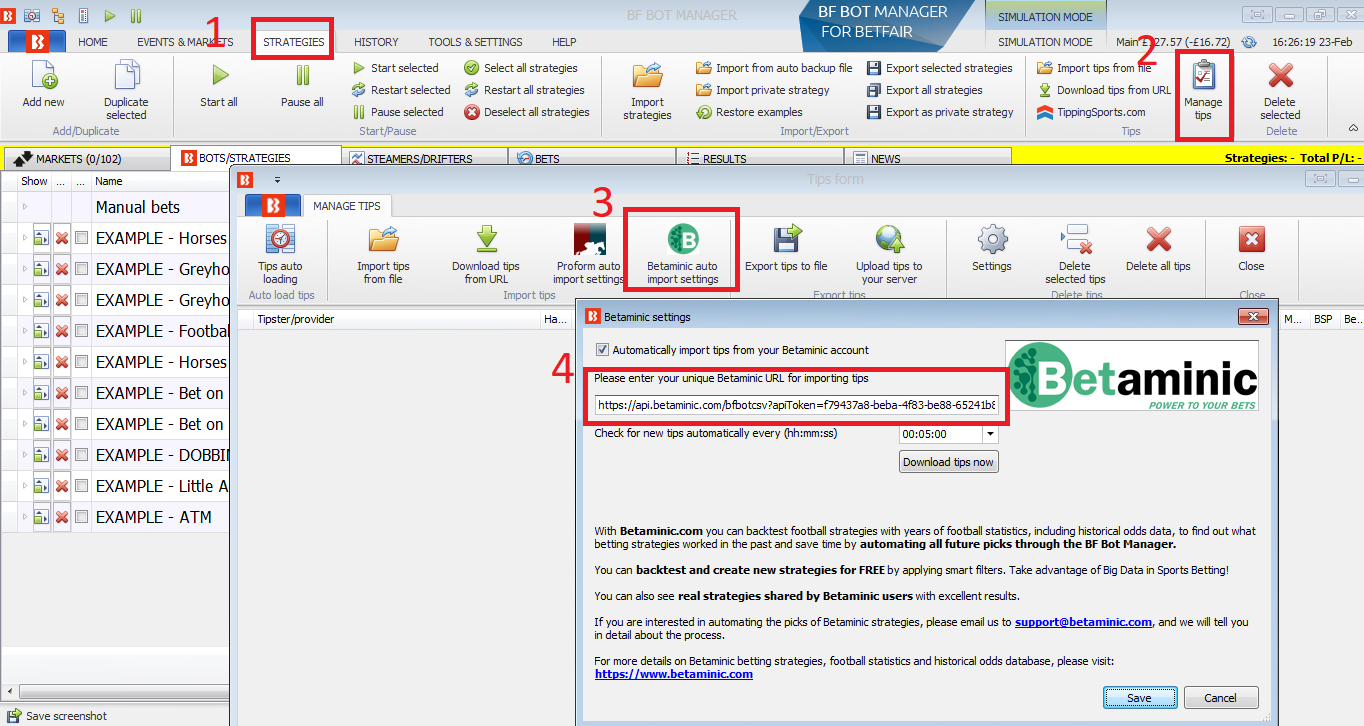Screen dimensions: 1364x726
Task: Click Upload tips to your server
Action: 889,240
